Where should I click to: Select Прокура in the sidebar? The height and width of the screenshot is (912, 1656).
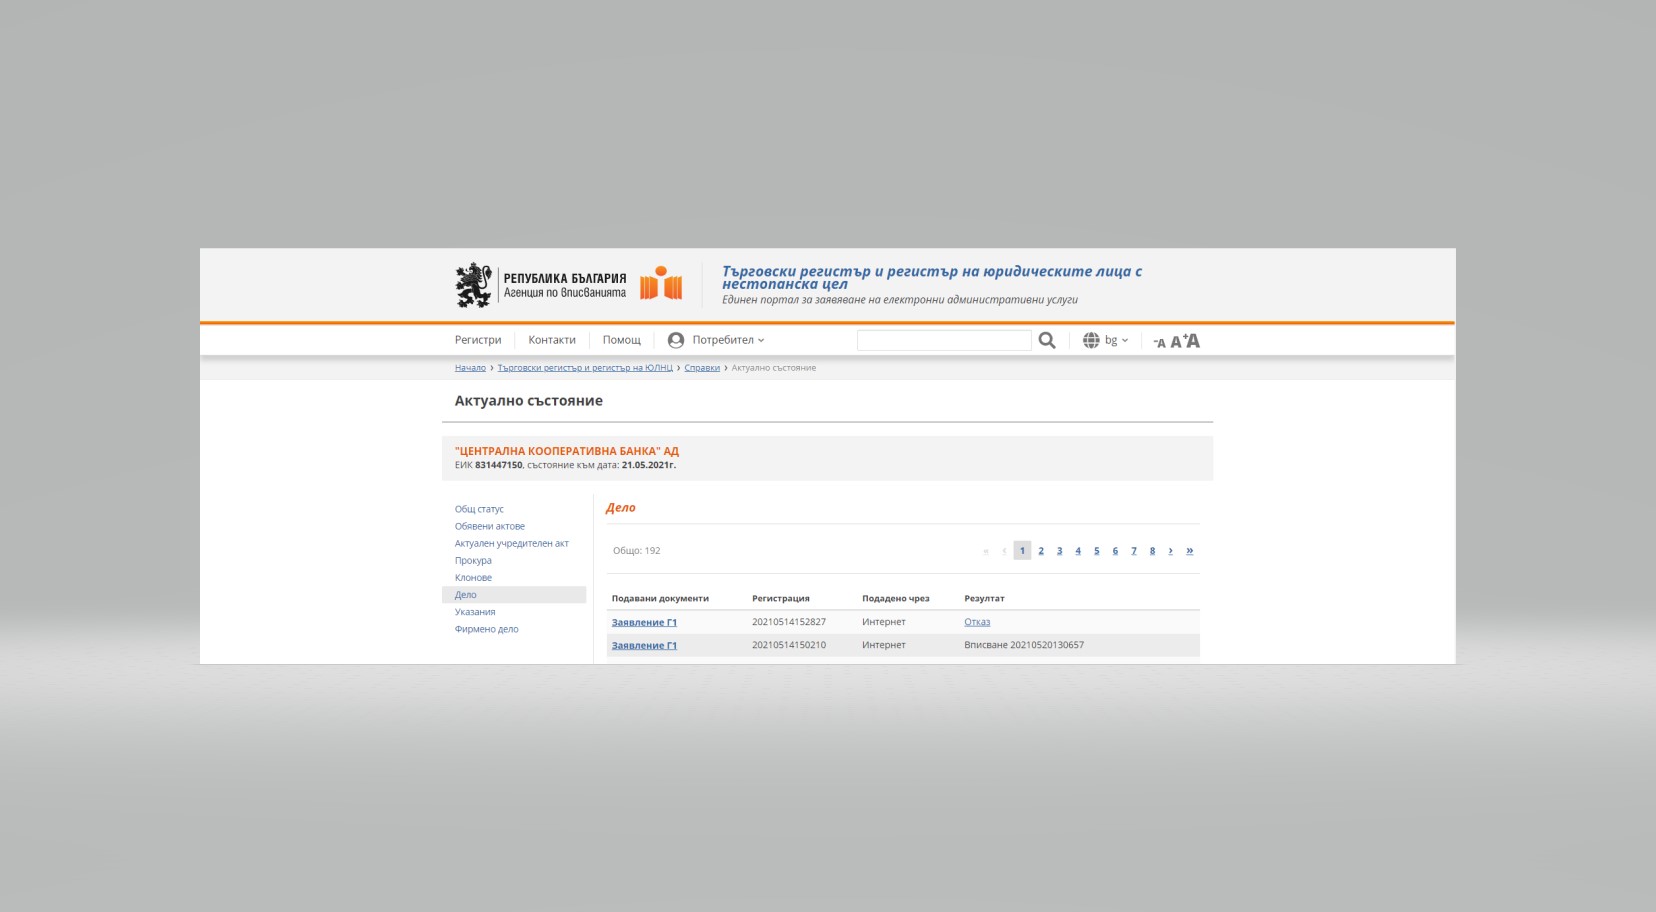tap(473, 560)
